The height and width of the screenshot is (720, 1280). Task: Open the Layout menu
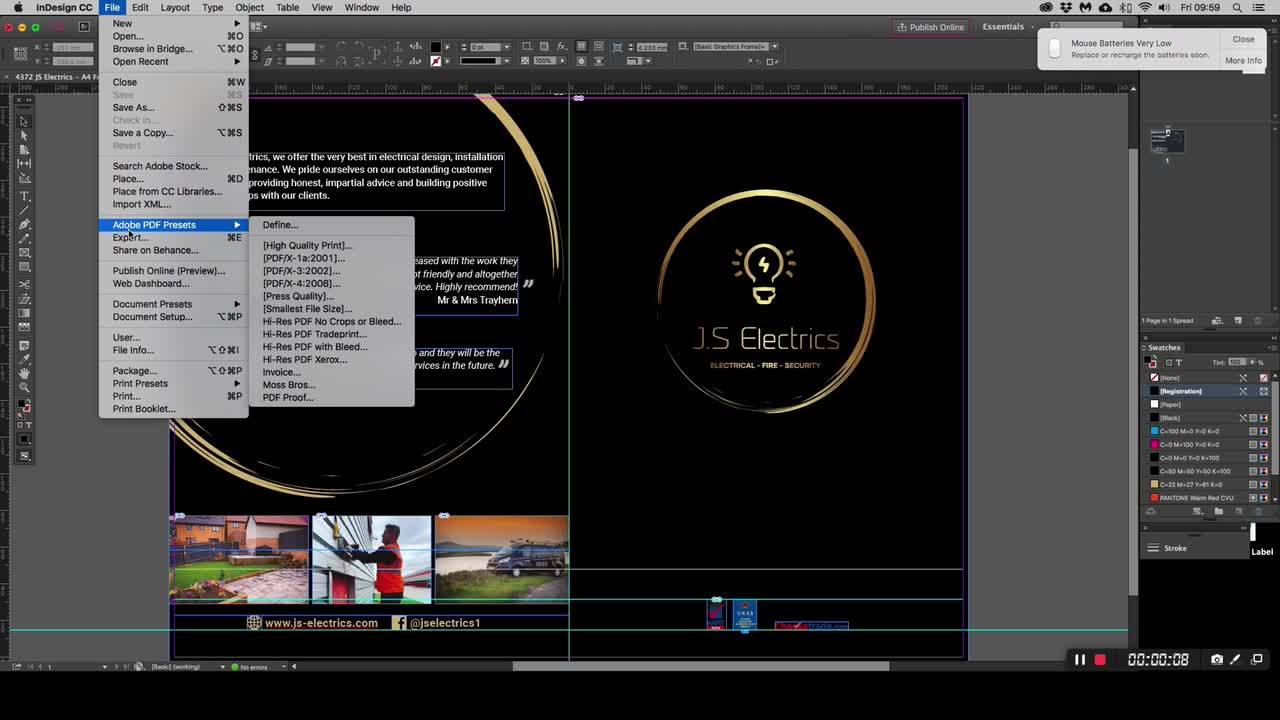point(175,7)
